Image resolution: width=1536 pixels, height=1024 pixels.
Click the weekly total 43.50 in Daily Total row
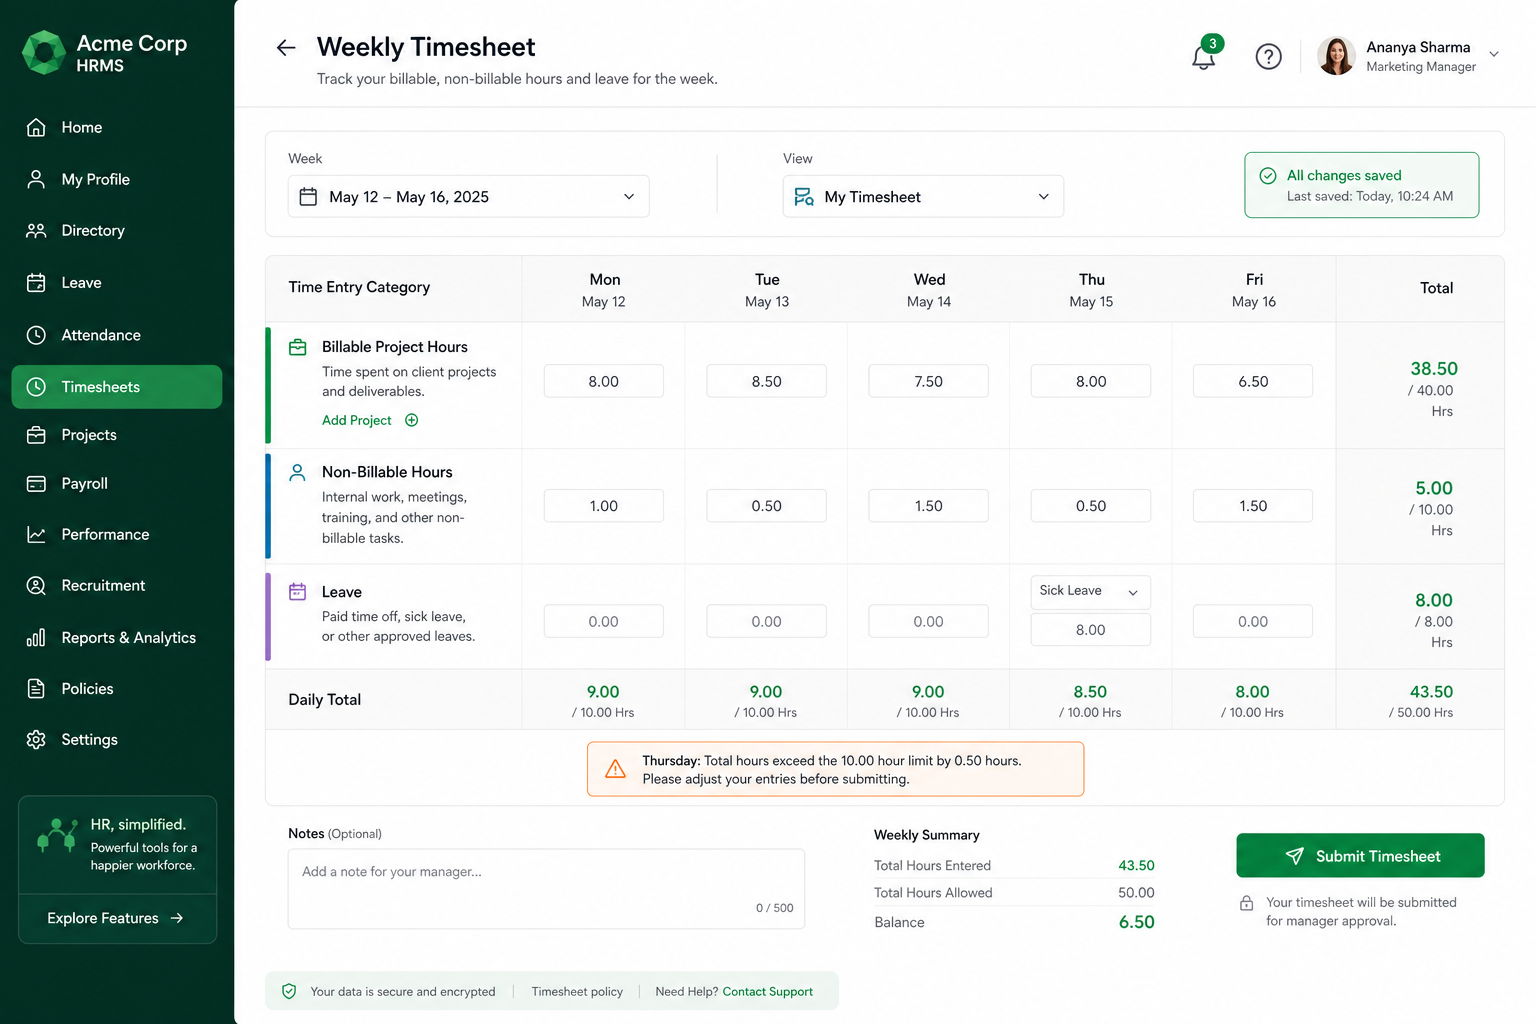pos(1431,692)
